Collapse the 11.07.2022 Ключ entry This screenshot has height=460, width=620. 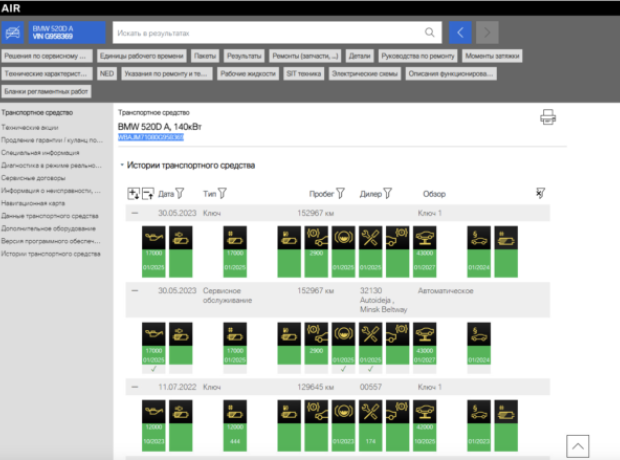135,387
